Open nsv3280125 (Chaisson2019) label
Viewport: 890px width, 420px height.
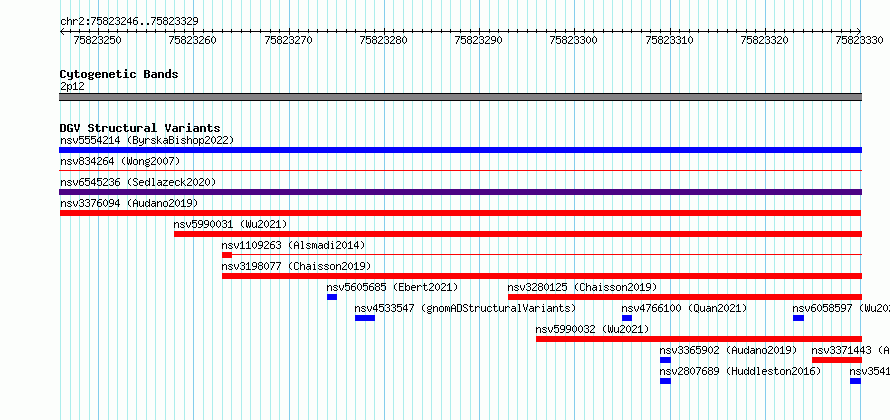click(x=582, y=287)
